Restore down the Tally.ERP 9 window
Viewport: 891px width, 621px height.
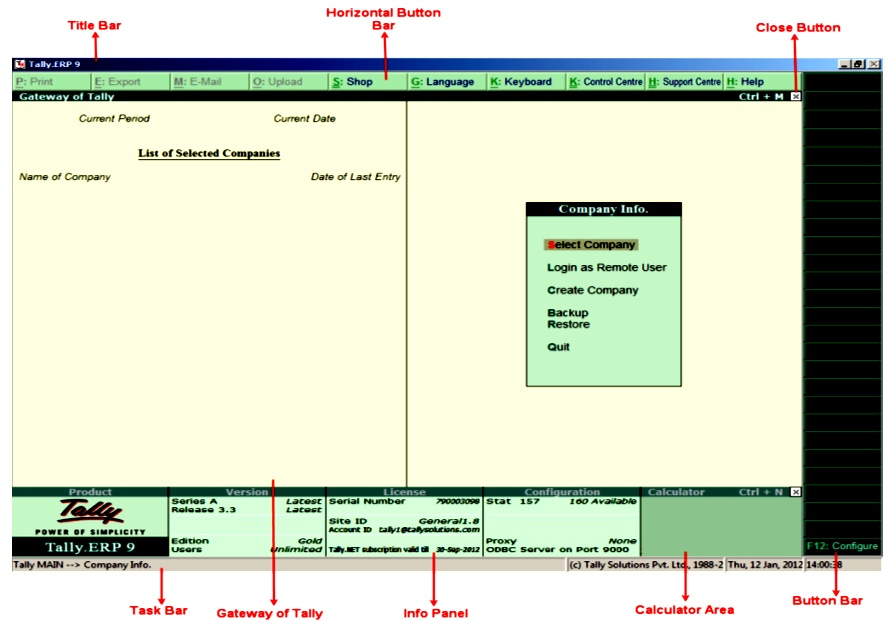858,64
